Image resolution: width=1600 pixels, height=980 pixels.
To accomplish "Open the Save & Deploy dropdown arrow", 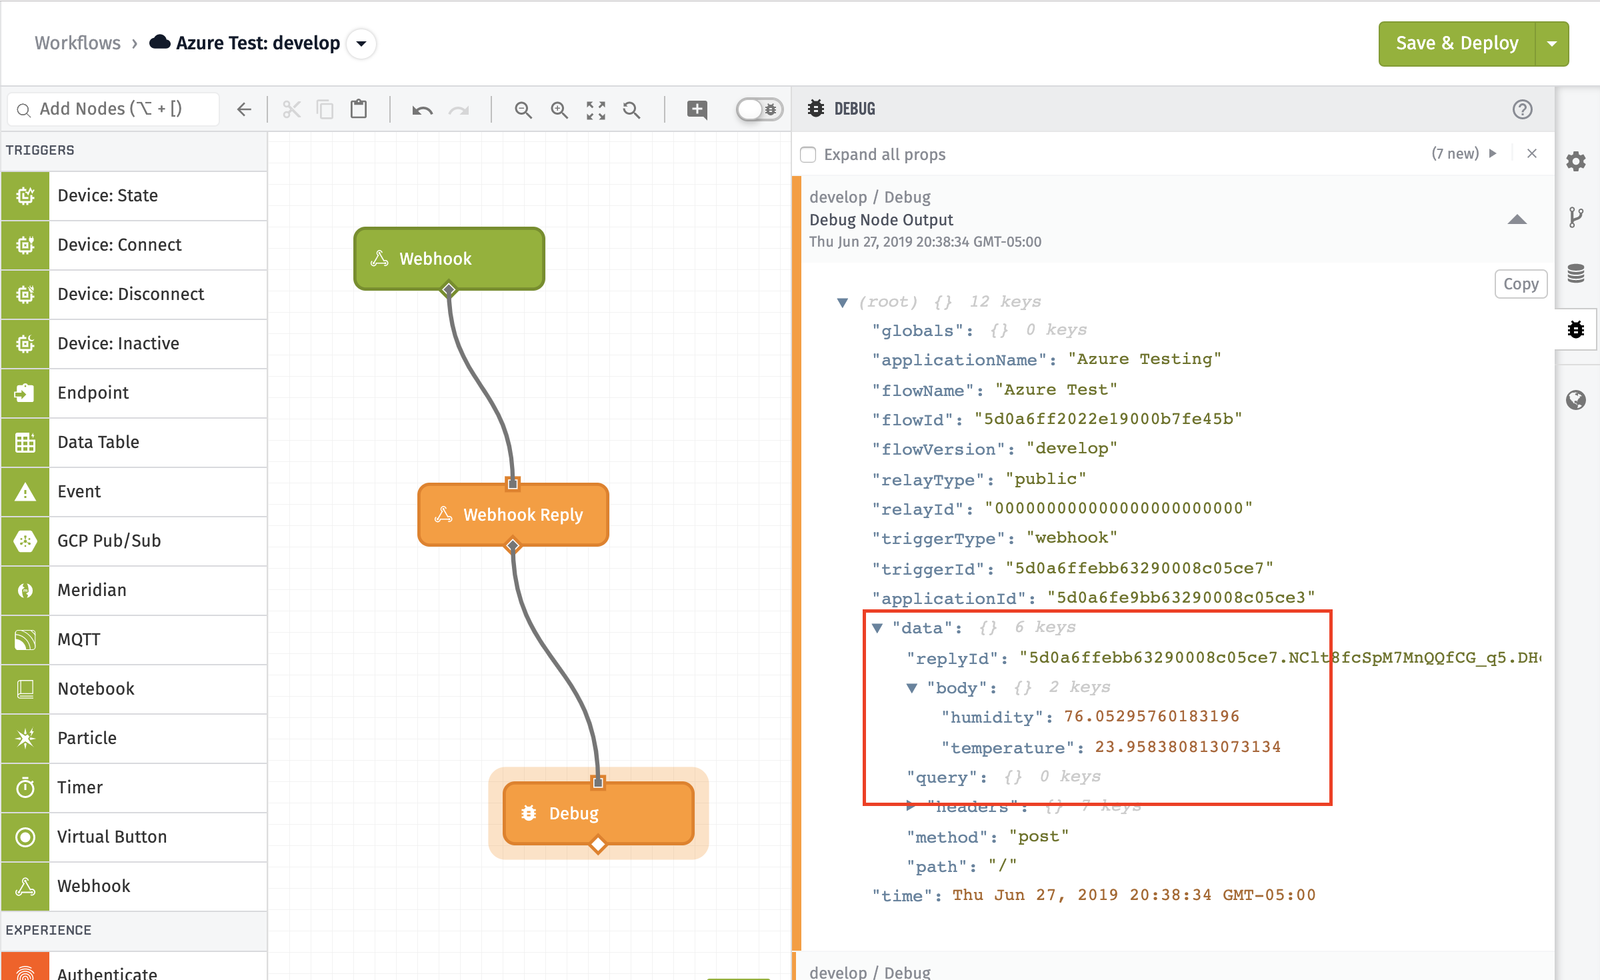I will coord(1551,43).
